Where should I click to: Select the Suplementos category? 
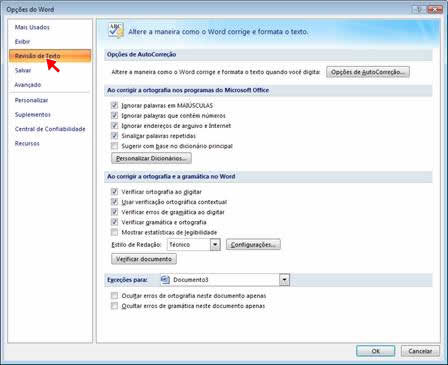click(x=33, y=115)
